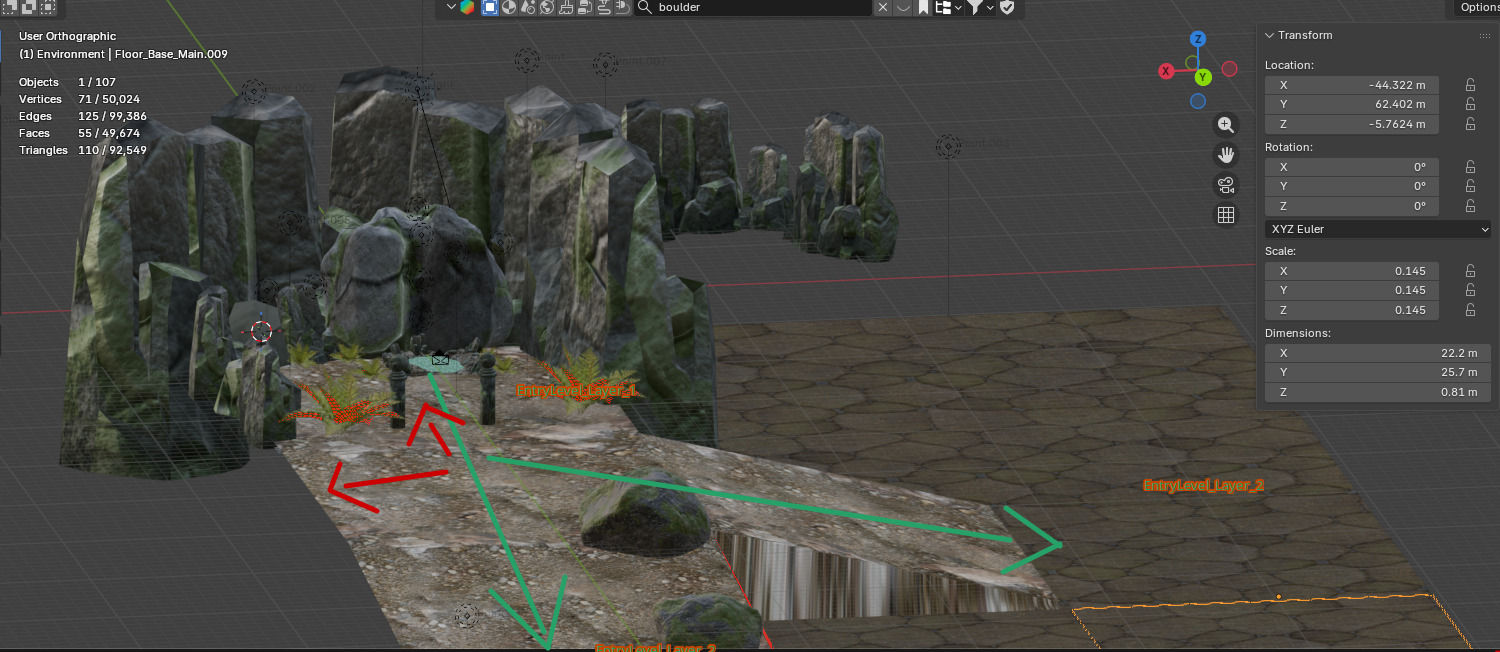Click the Rotation X field
Screen dimensions: 1500x652
[1352, 167]
